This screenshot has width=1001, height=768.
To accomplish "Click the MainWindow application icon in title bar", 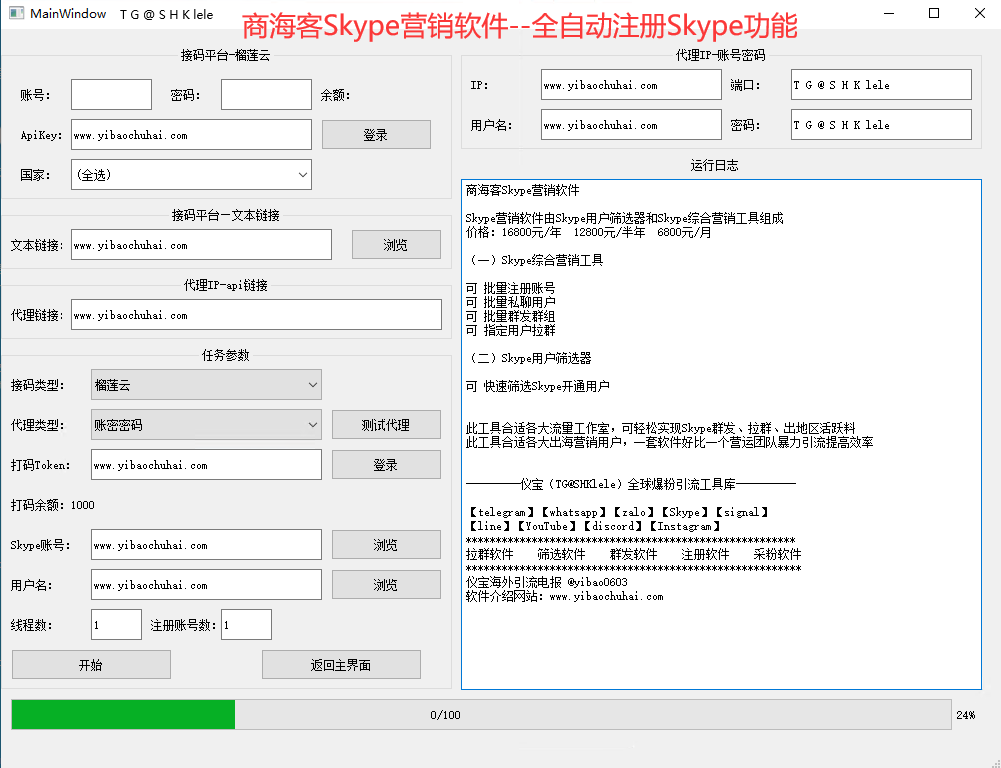I will (15, 14).
